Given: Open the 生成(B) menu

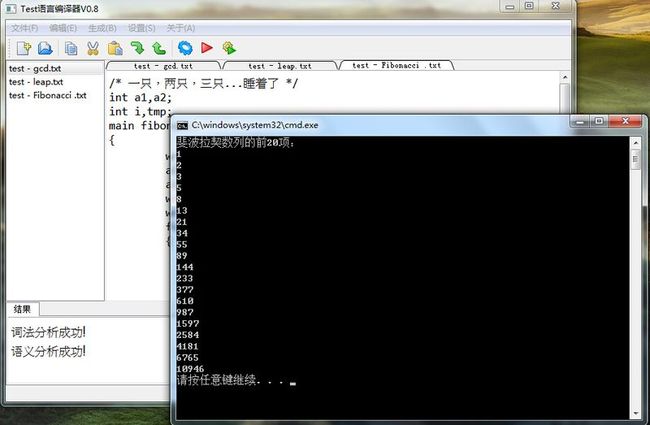Looking at the screenshot, I should [102, 28].
